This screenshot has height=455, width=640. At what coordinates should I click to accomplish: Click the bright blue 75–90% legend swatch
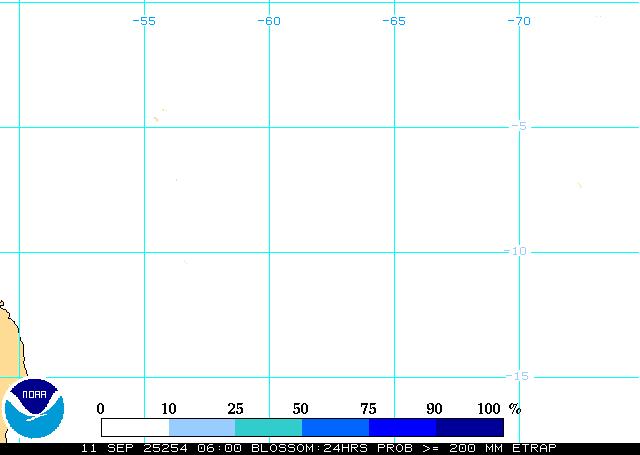[402, 427]
